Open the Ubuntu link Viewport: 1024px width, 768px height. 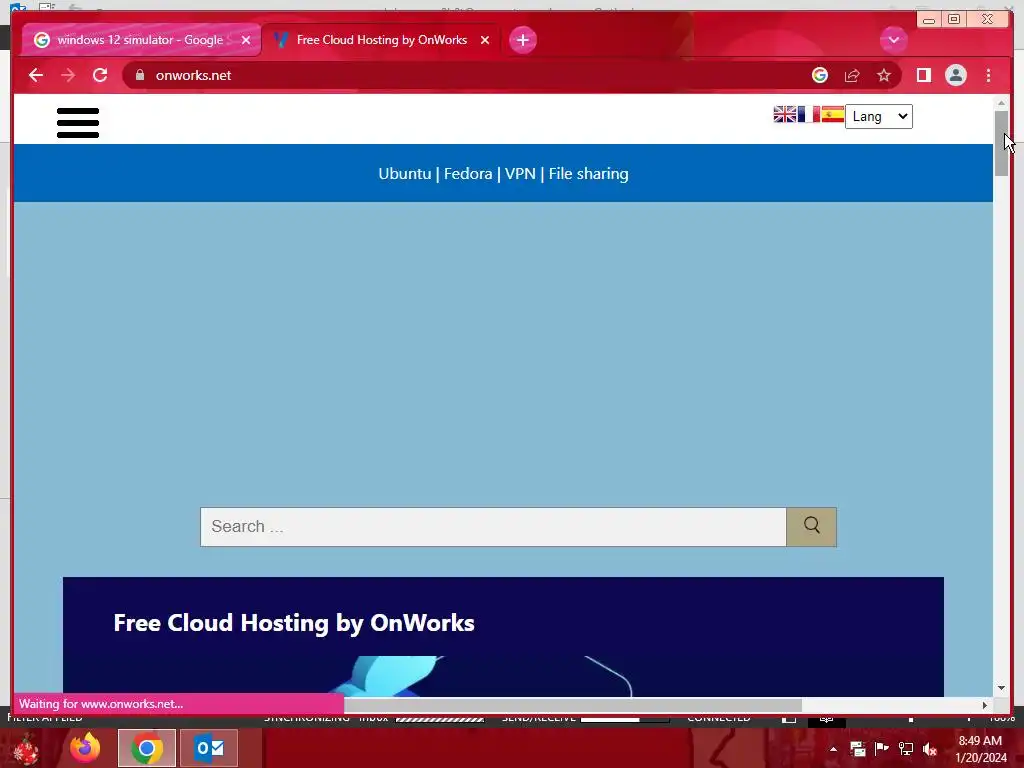point(405,174)
